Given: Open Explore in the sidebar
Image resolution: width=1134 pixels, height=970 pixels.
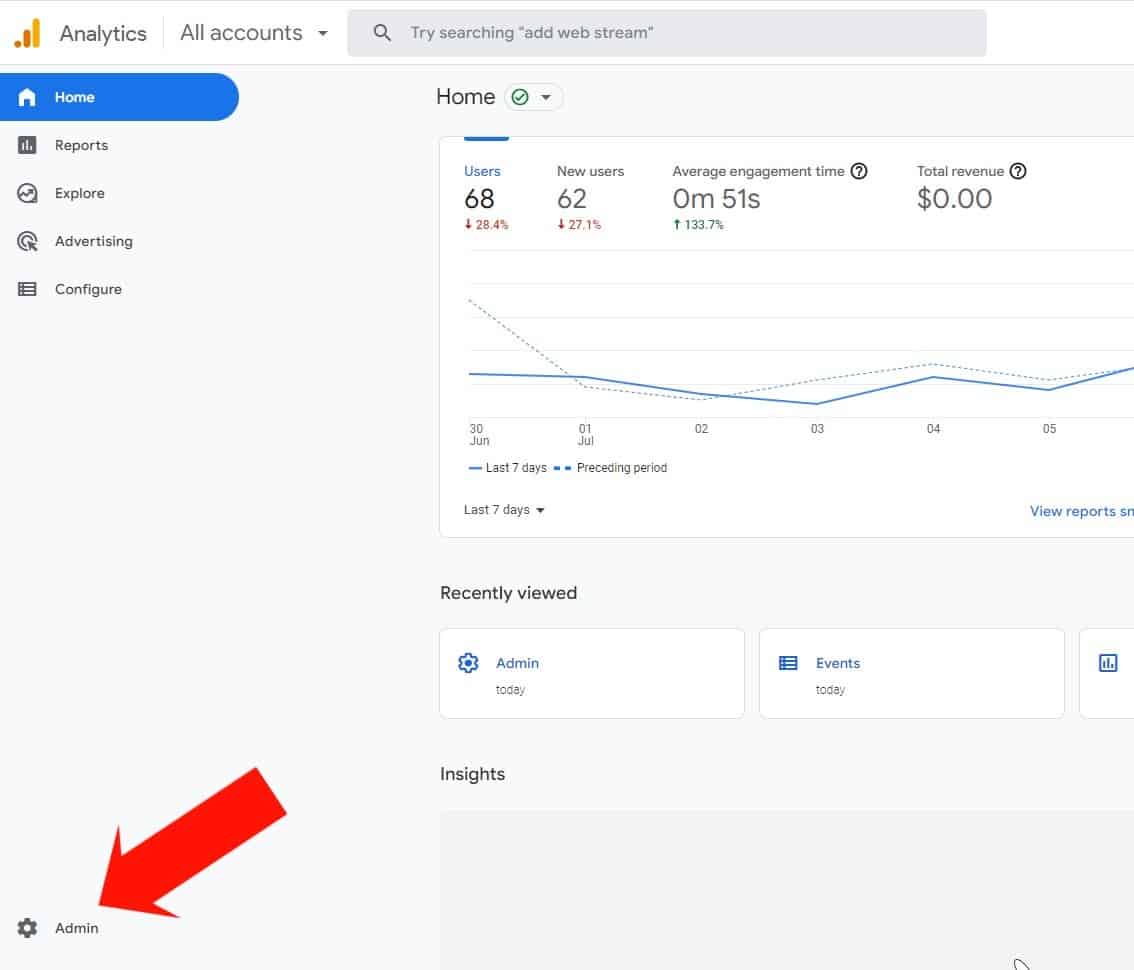Looking at the screenshot, I should (80, 193).
